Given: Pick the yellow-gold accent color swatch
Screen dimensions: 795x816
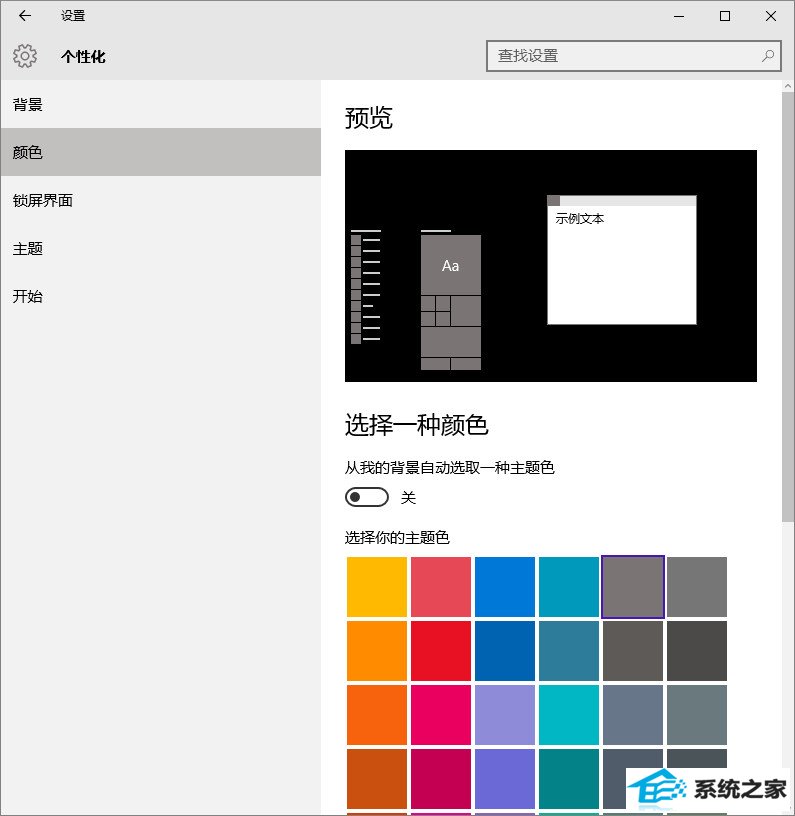Looking at the screenshot, I should [377, 586].
